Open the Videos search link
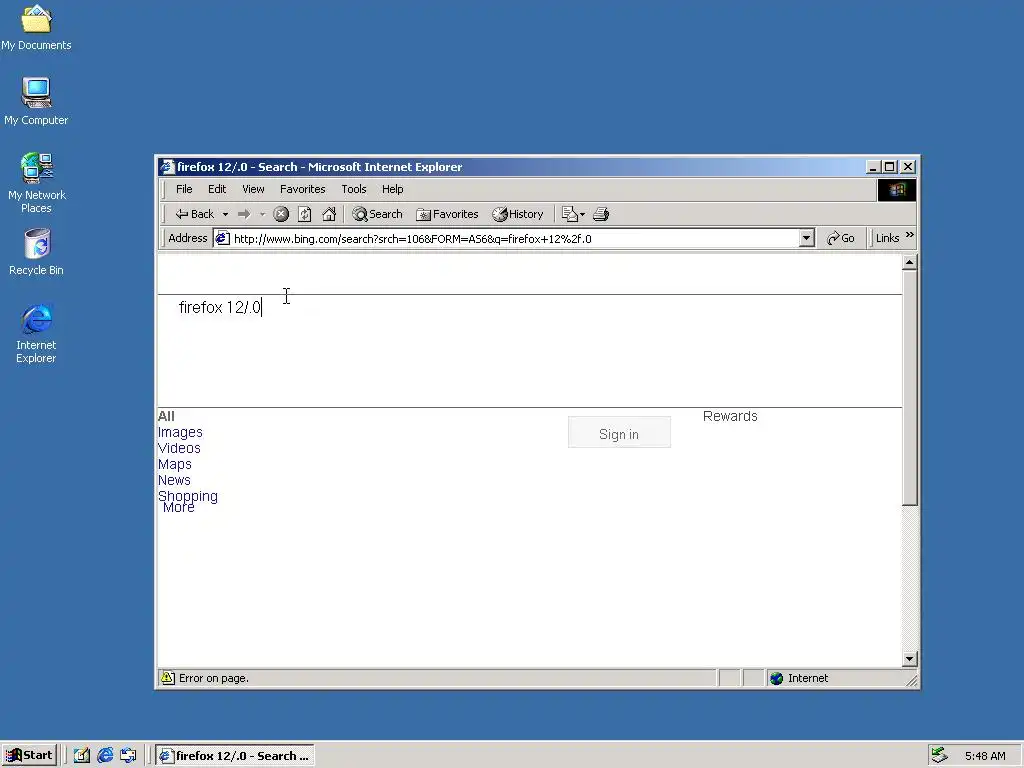This screenshot has width=1024, height=768. [x=179, y=449]
